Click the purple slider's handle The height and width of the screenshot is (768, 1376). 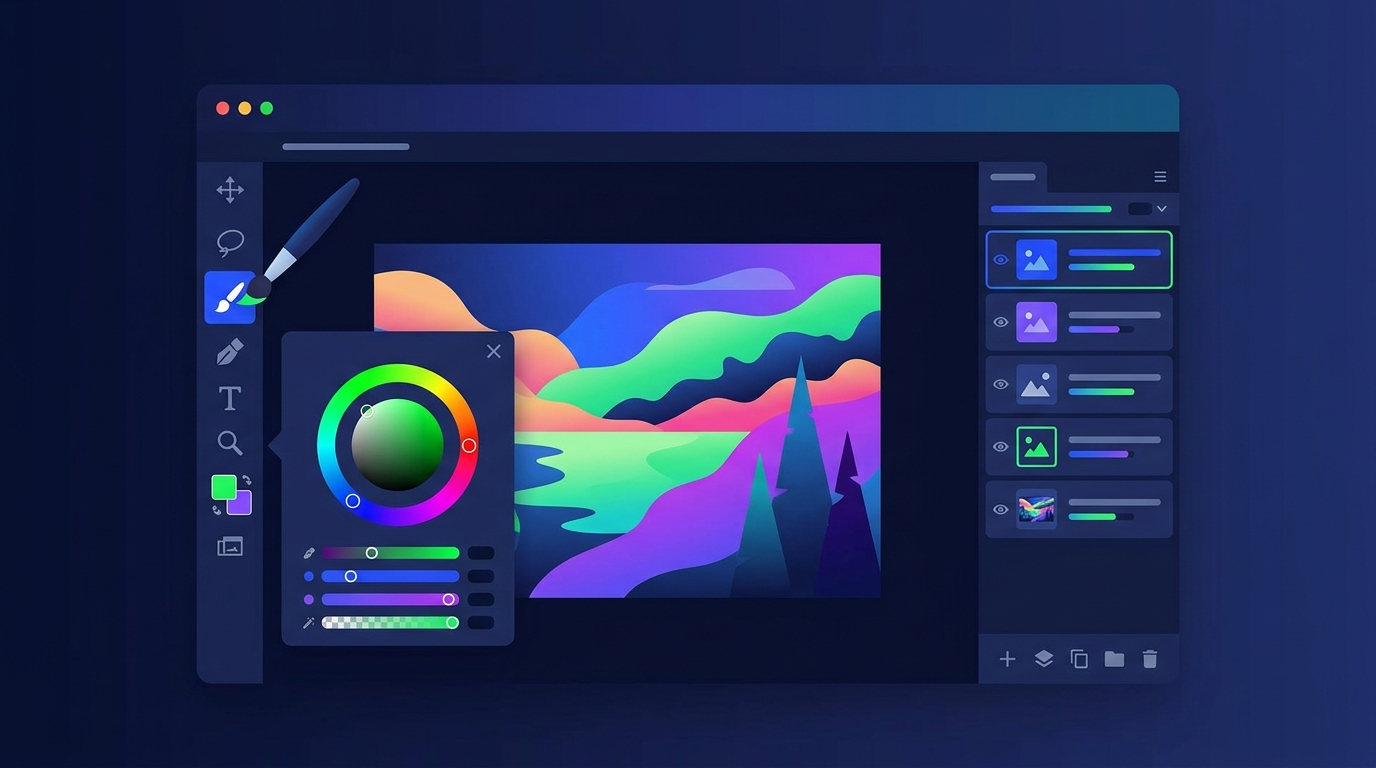449,600
